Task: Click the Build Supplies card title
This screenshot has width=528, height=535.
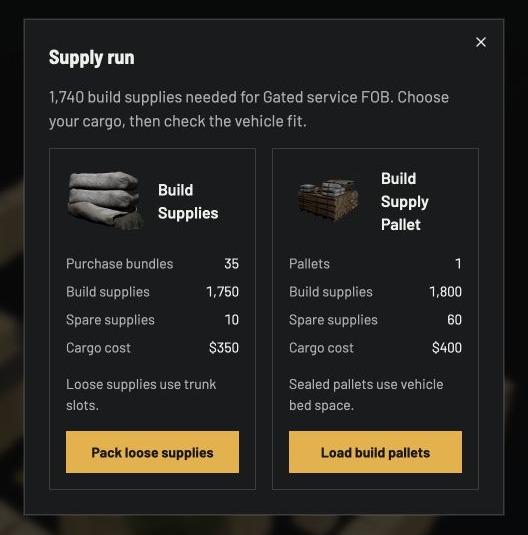Action: (x=188, y=202)
